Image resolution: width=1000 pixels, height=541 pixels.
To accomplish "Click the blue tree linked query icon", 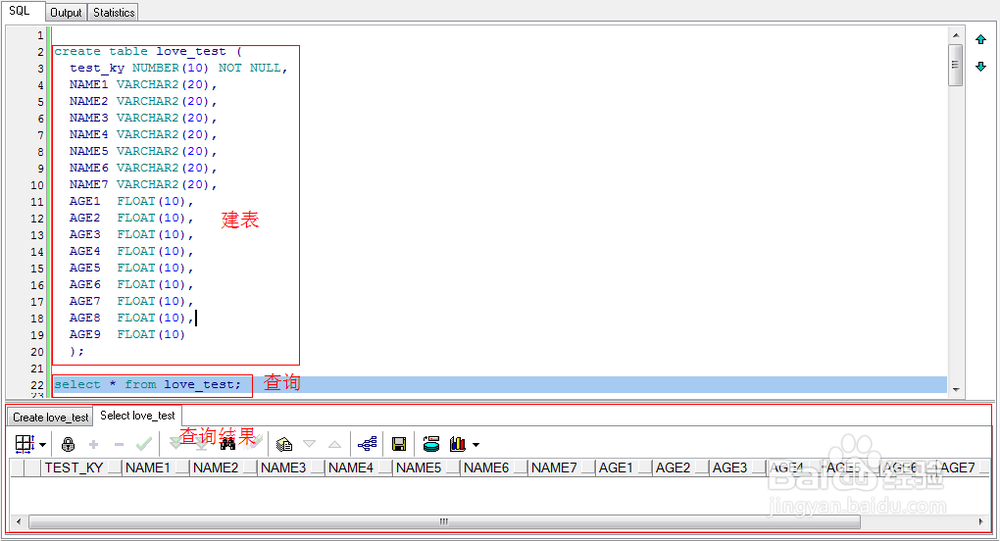I will coord(367,444).
